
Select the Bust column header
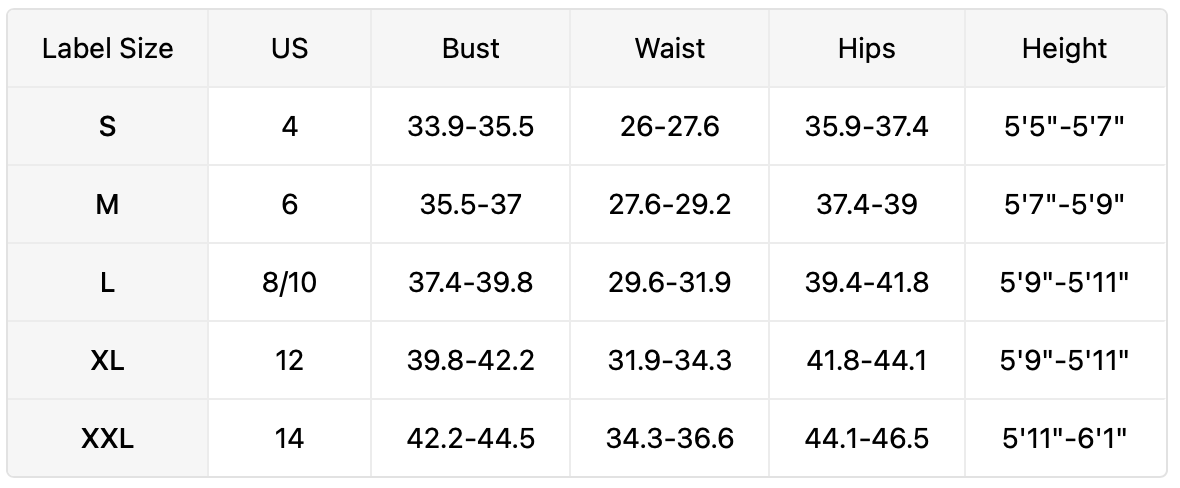click(470, 49)
